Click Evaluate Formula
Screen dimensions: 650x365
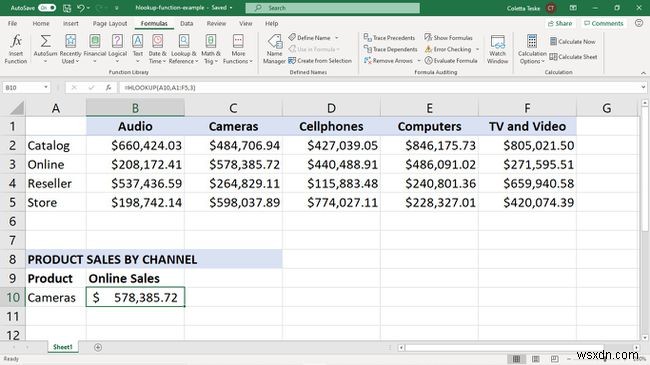pyautogui.click(x=451, y=61)
